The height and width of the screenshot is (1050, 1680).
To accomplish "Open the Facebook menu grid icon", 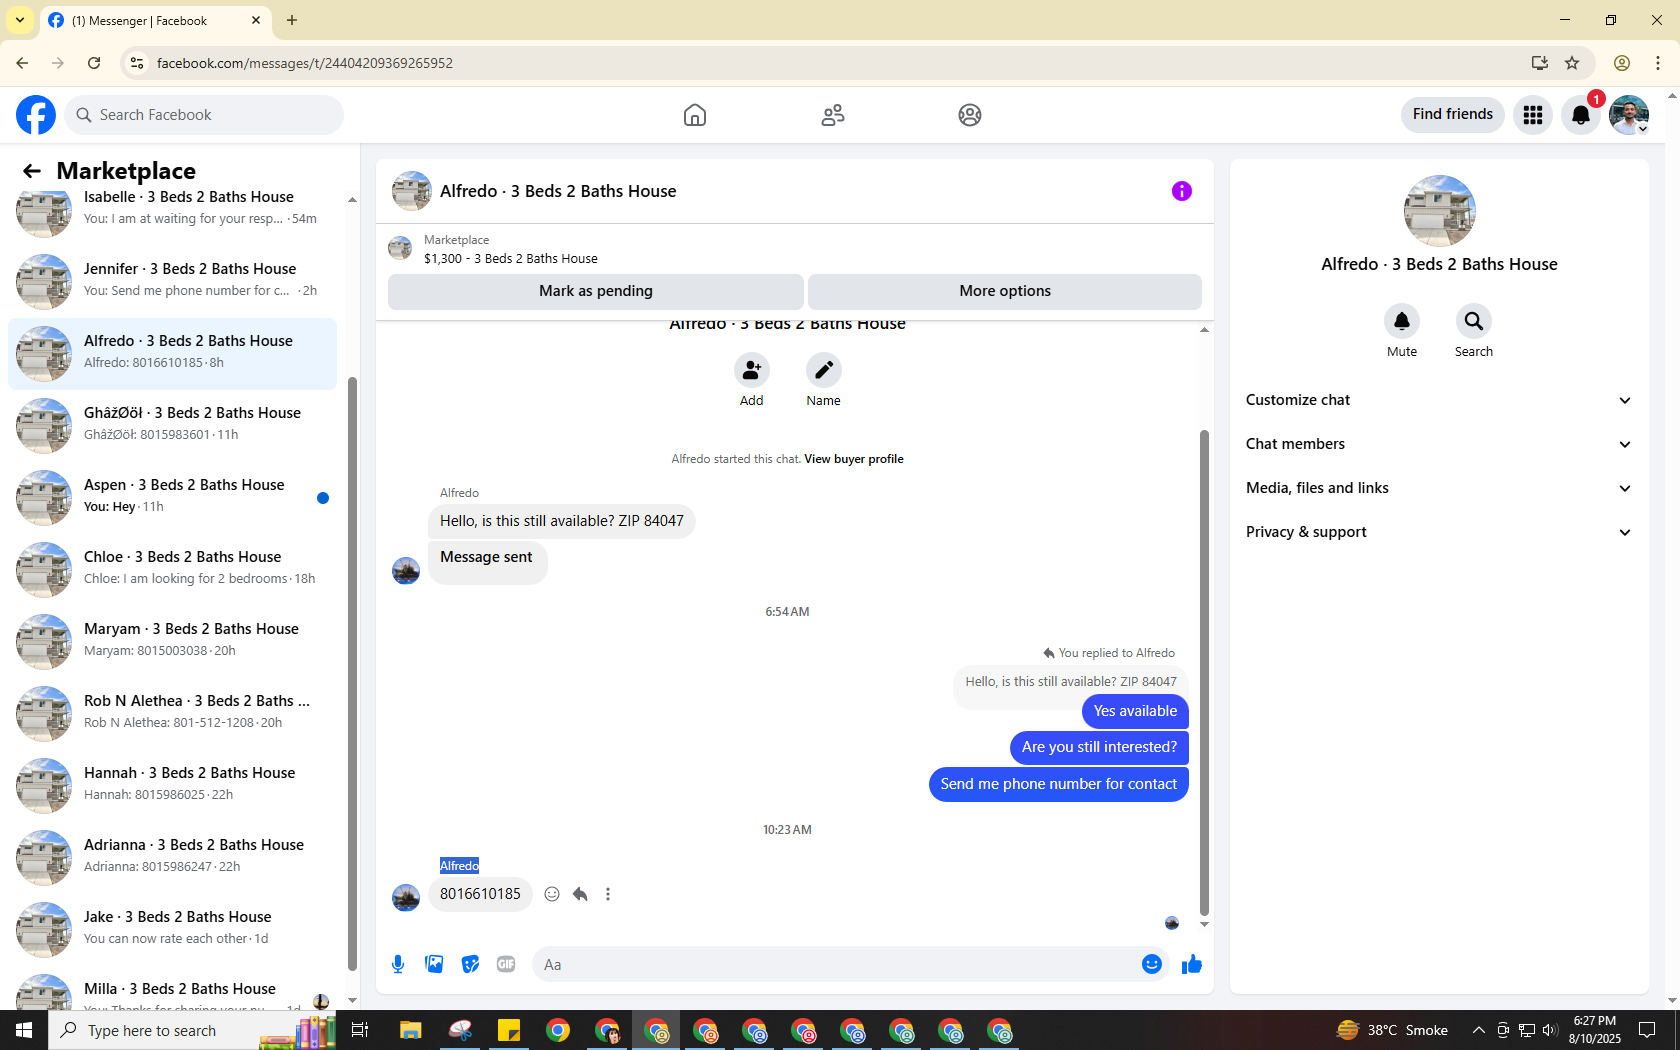I will click(x=1533, y=115).
